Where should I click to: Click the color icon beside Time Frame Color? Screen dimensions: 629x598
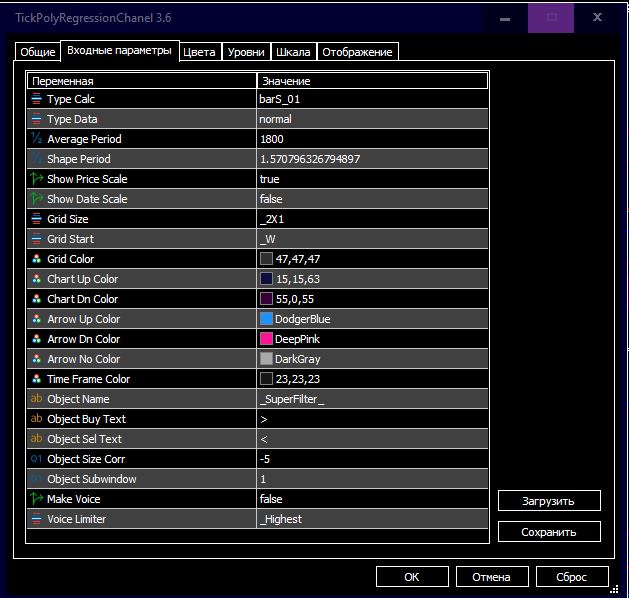pyautogui.click(x=37, y=379)
